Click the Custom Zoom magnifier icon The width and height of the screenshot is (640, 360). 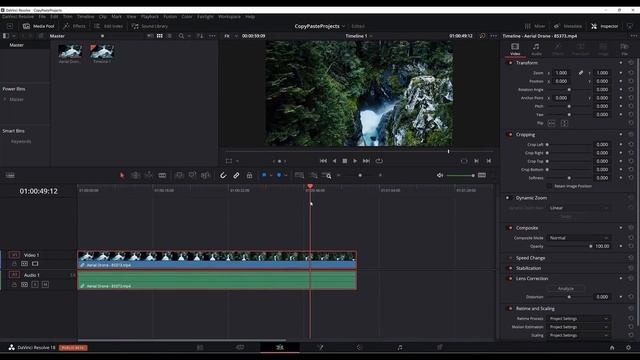327,176
